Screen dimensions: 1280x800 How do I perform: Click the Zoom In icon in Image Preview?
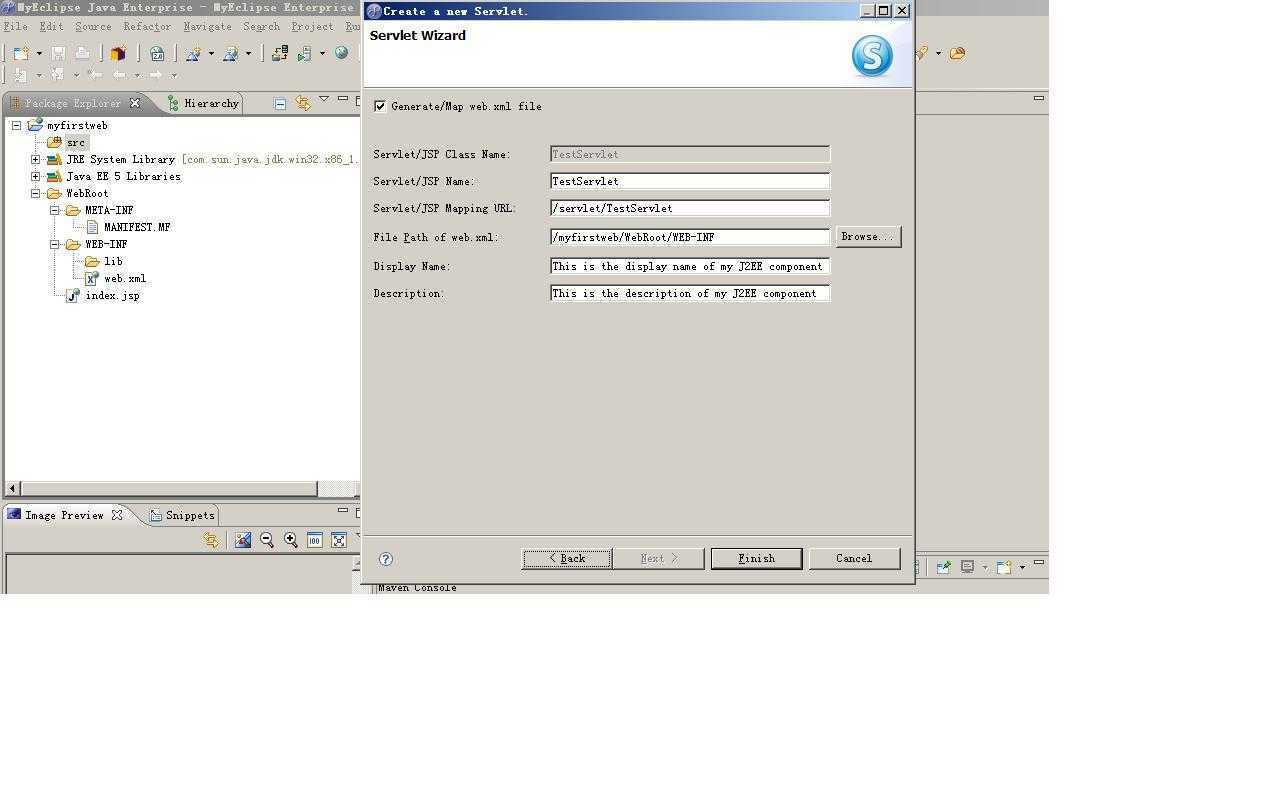(x=291, y=540)
